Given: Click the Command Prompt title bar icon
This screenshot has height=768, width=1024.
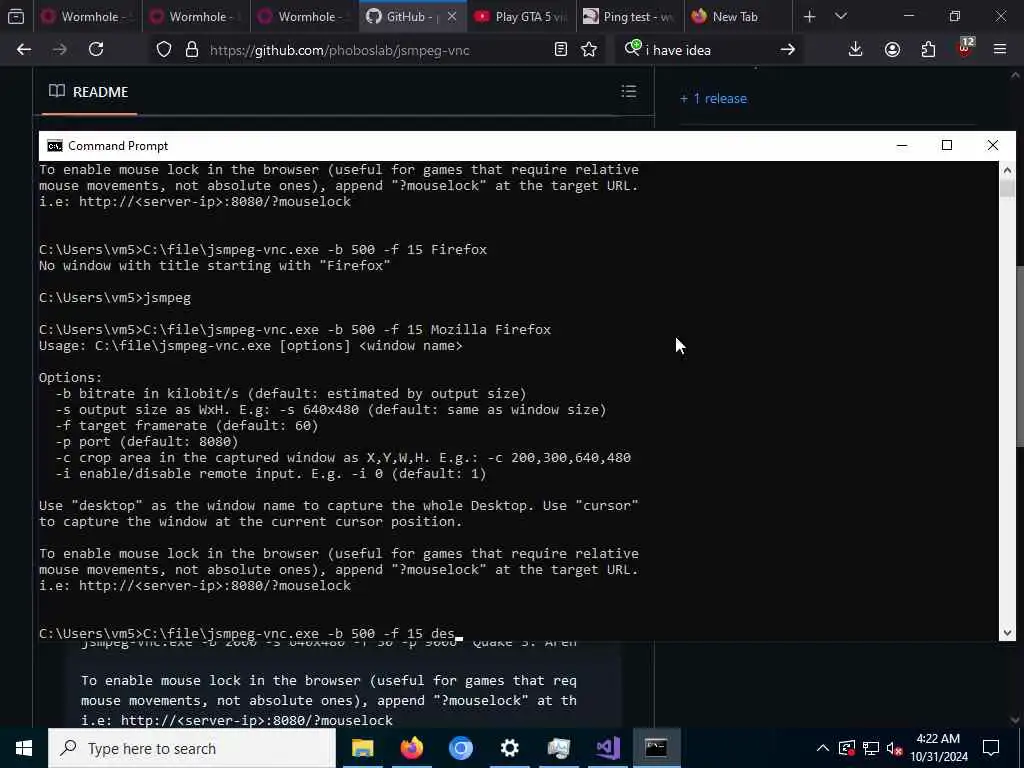Looking at the screenshot, I should [x=55, y=146].
